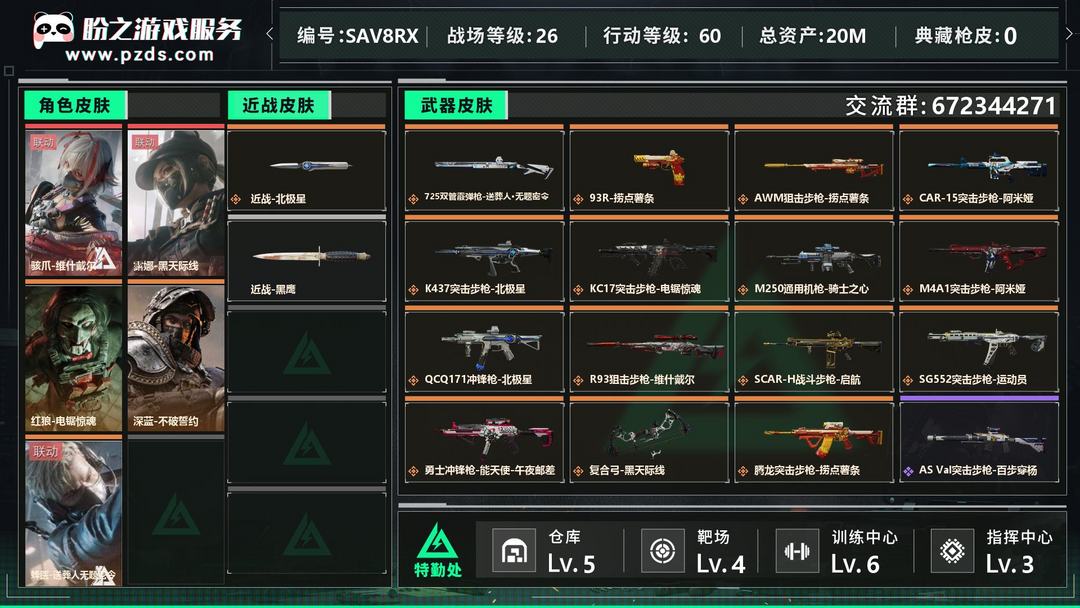This screenshot has height=608, width=1080.
Task: Click the green 特勤处 triangle logo
Action: coord(437,541)
